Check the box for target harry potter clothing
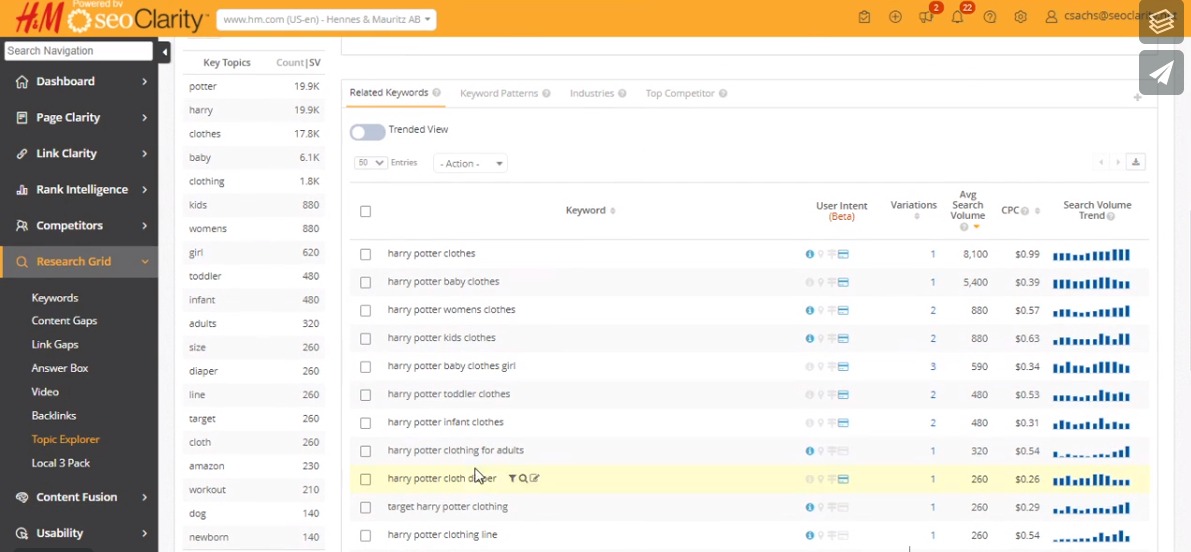Screen dimensions: 1191x552 coord(365,507)
